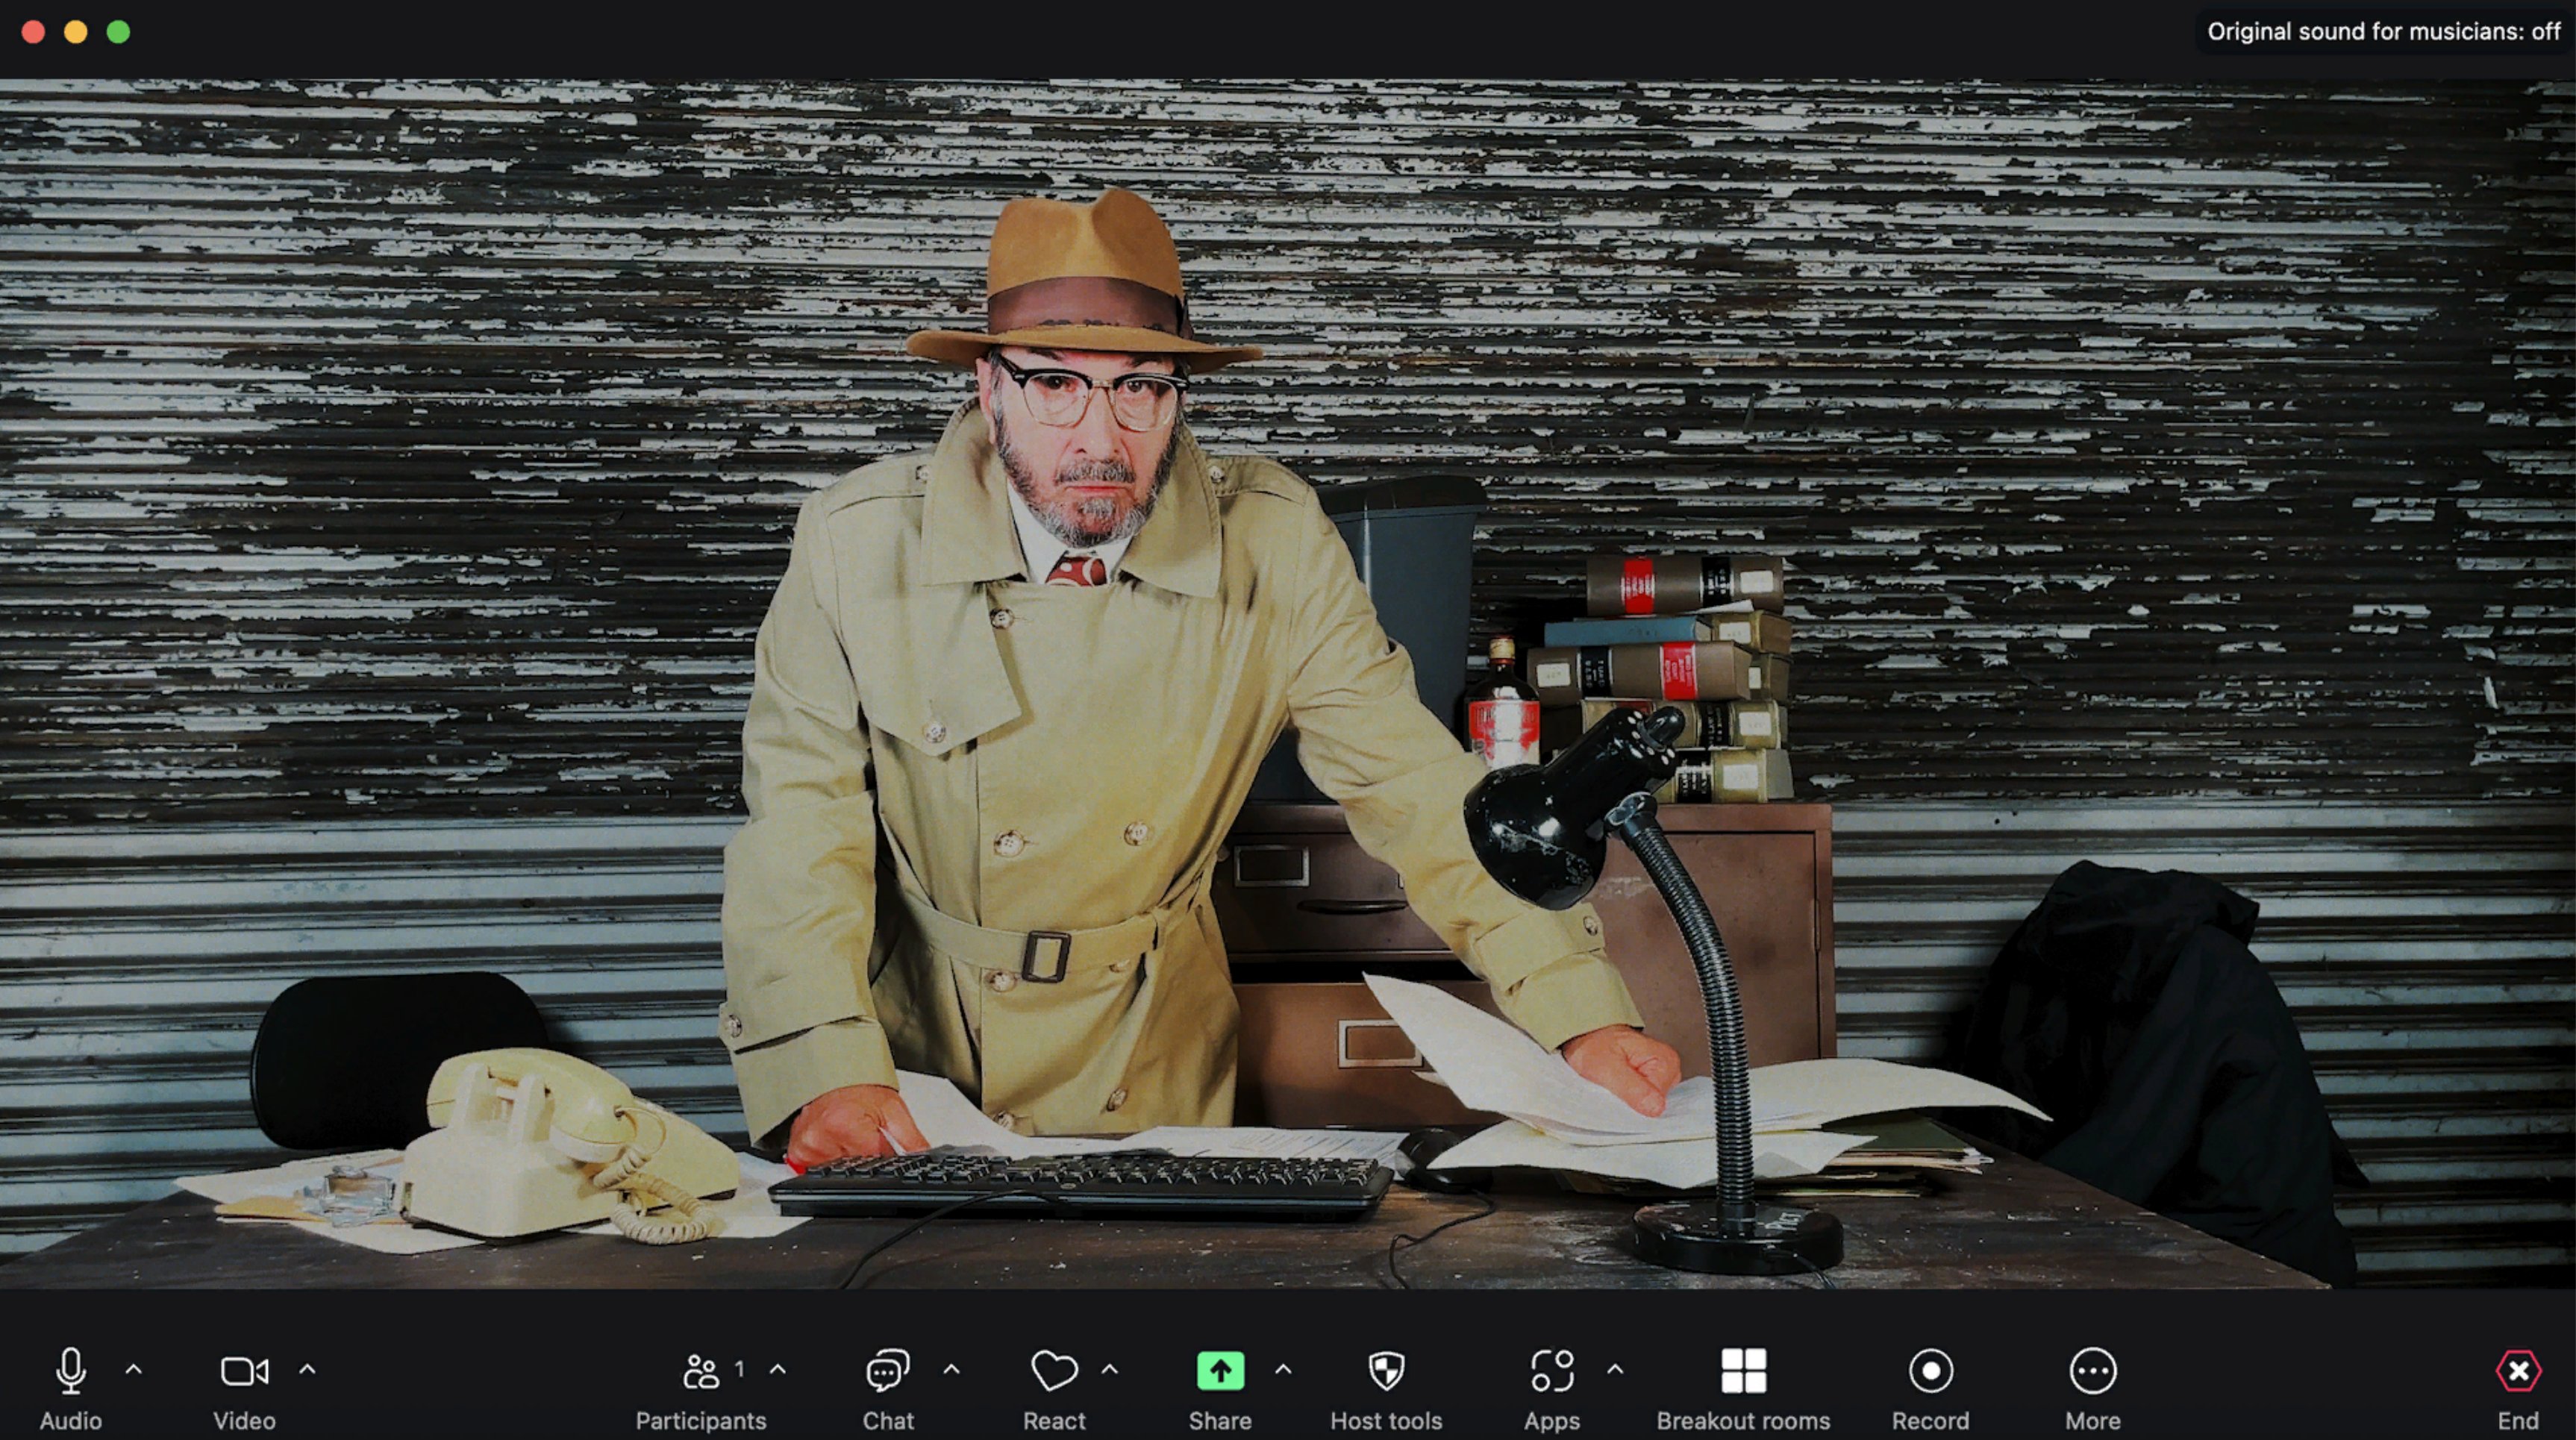Viewport: 2576px width, 1440px height.
Task: Open the More options icon
Action: point(2092,1371)
